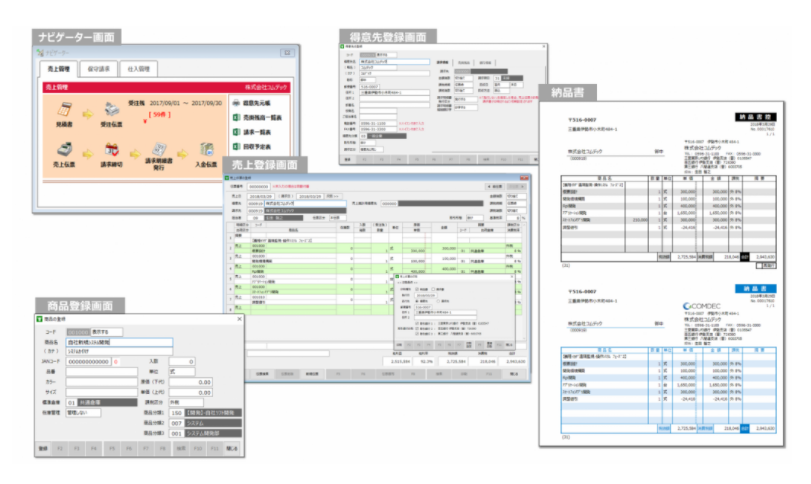Screen dimensions: 811x484
Task: Click customer name field in sales window header
Action: click(x=306, y=204)
